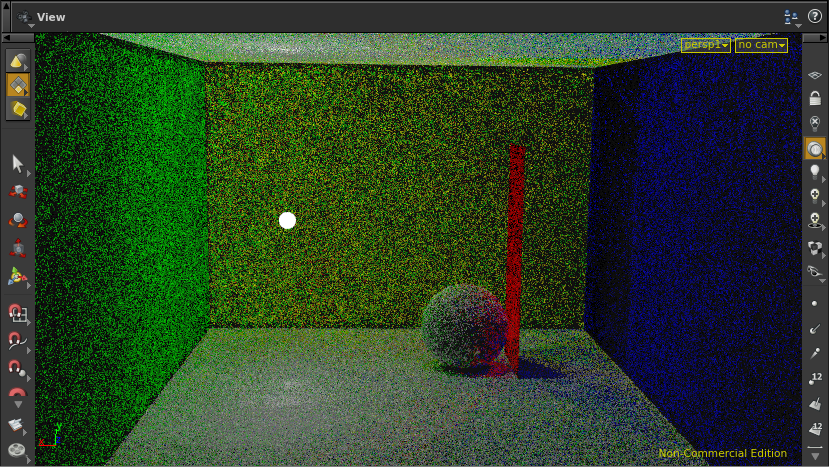Toggle primitive numbers display
Viewport: 829px width, 467px height.
815,429
